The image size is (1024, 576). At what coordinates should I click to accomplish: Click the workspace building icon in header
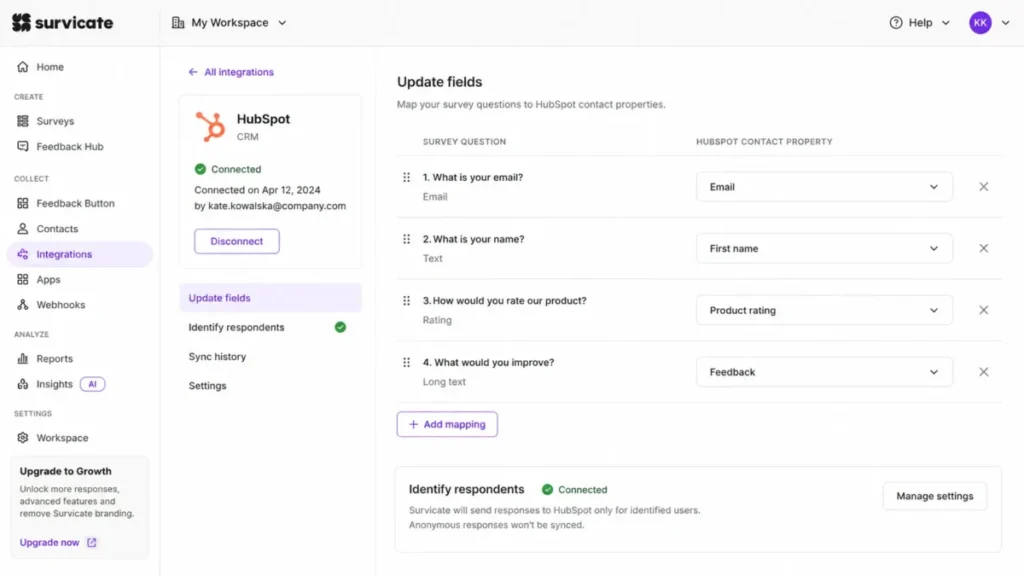pyautogui.click(x=178, y=23)
